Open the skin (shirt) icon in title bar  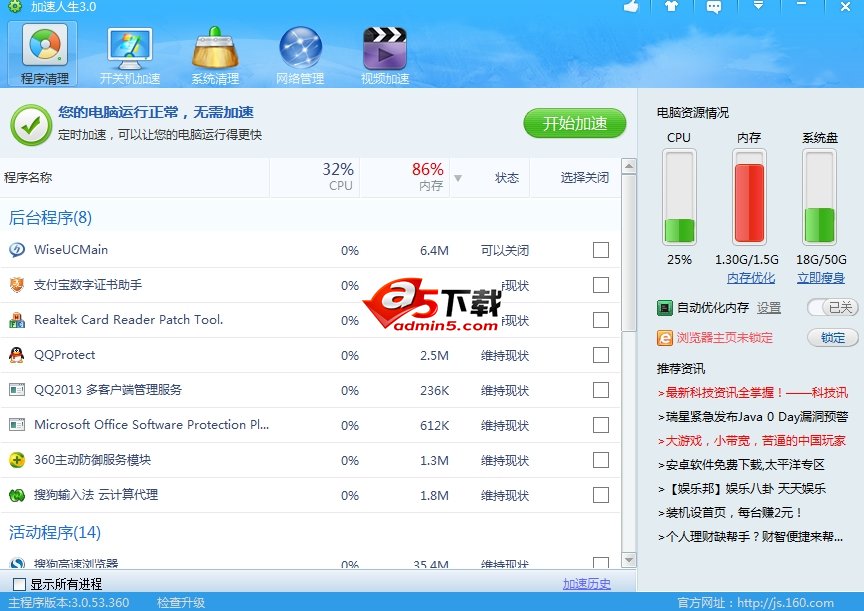click(672, 7)
